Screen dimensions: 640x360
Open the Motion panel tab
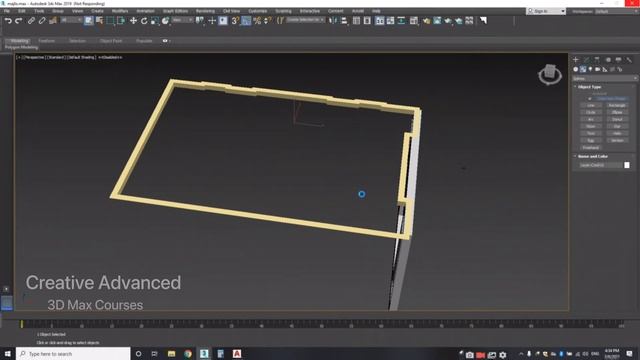tap(608, 60)
